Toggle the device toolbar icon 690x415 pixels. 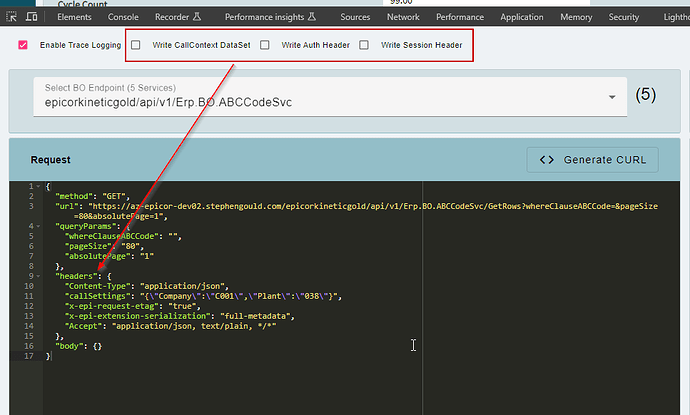click(31, 17)
